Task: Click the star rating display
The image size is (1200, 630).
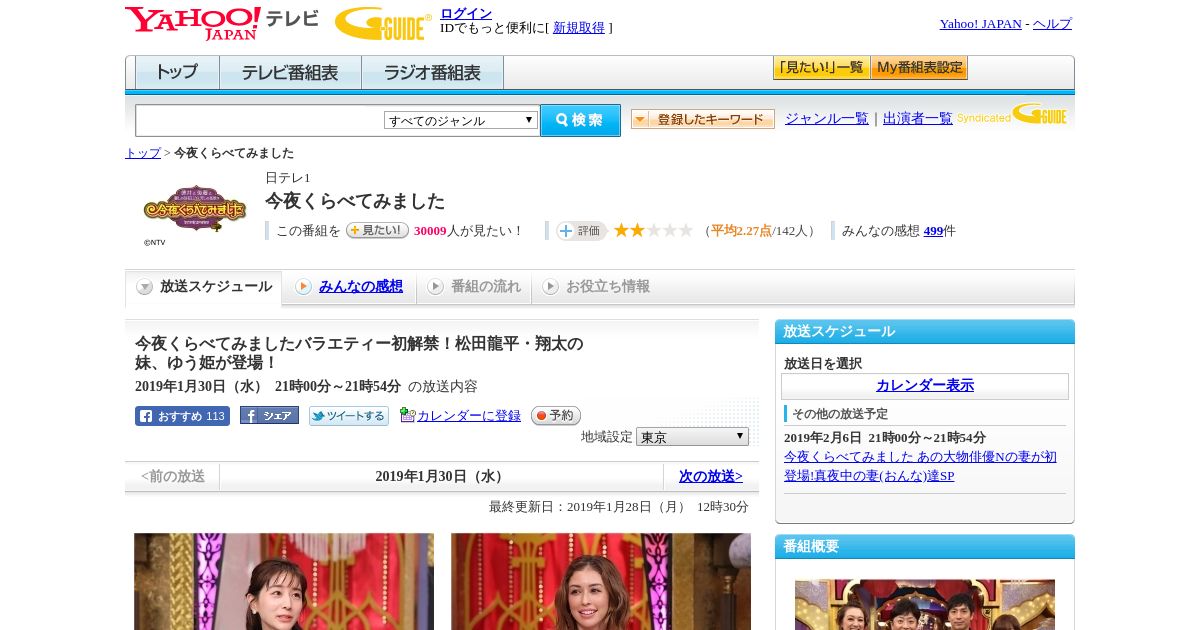Action: [653, 230]
